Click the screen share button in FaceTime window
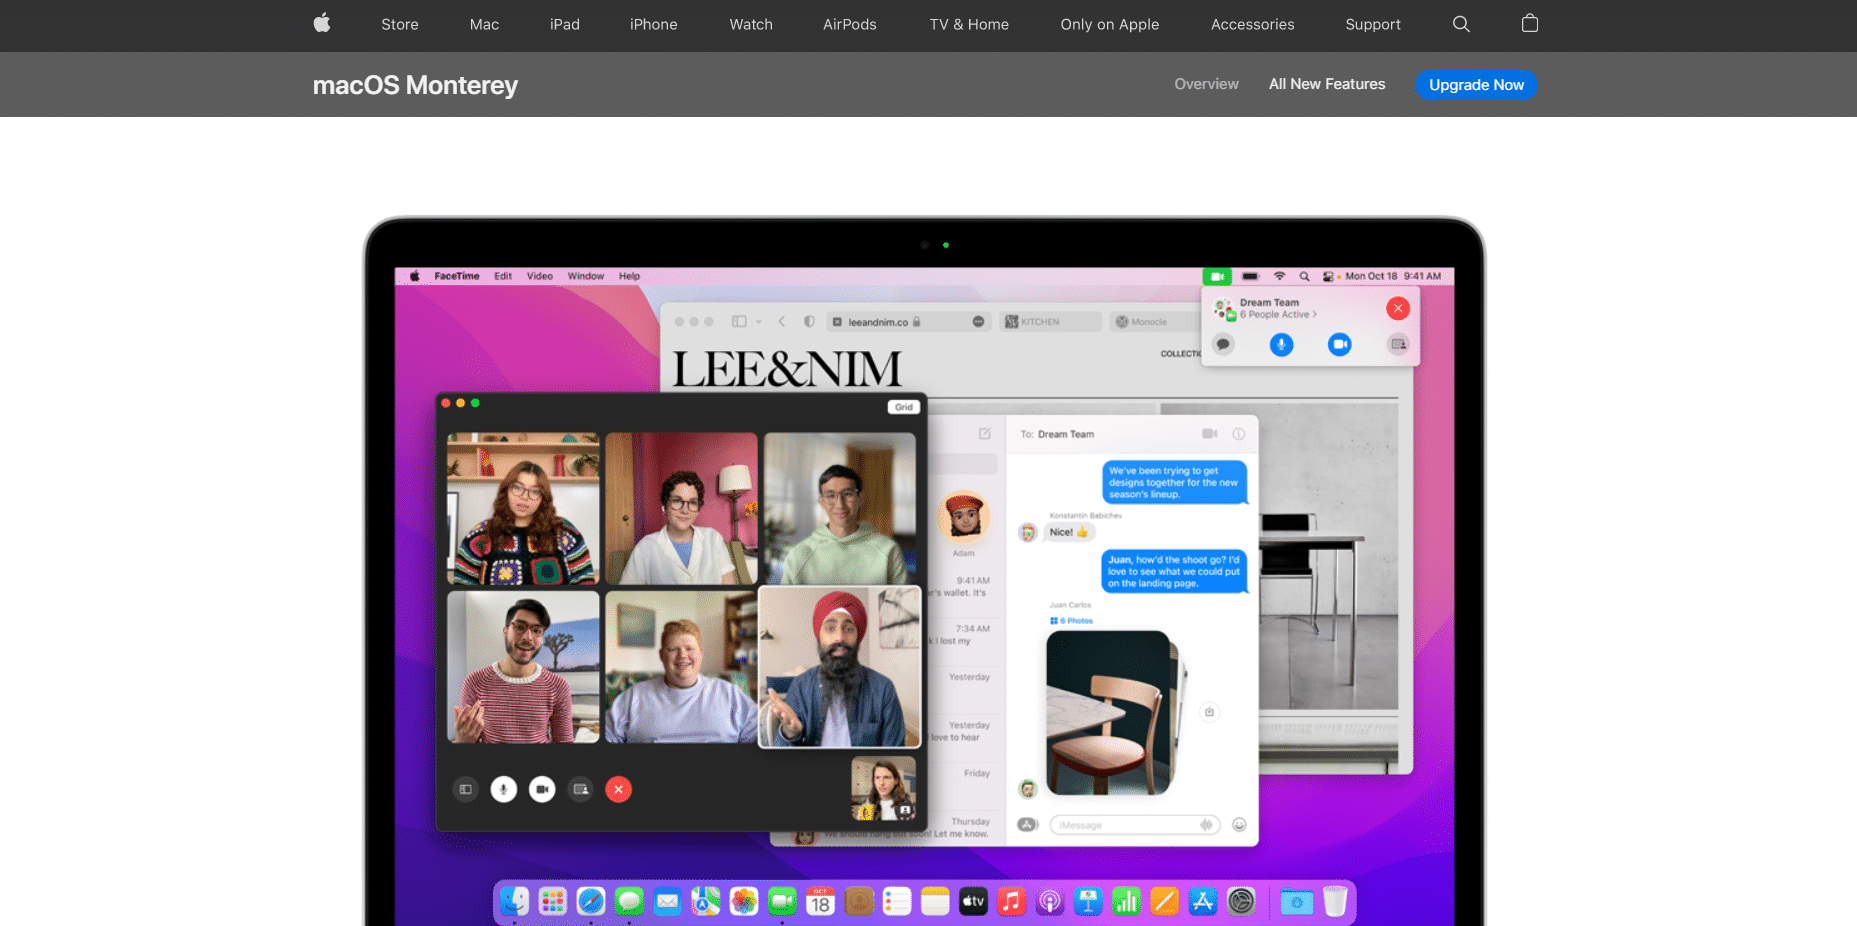 coord(581,790)
